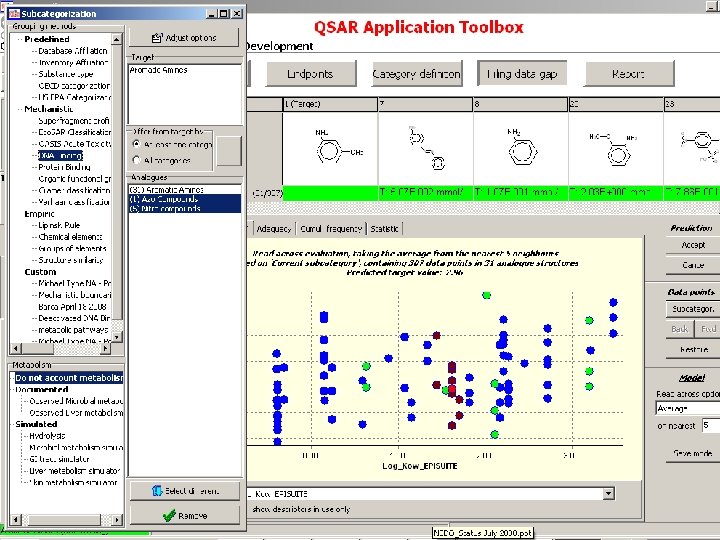Select the Nitro compounds analogue row
720x540 pixels.
[x=185, y=208]
